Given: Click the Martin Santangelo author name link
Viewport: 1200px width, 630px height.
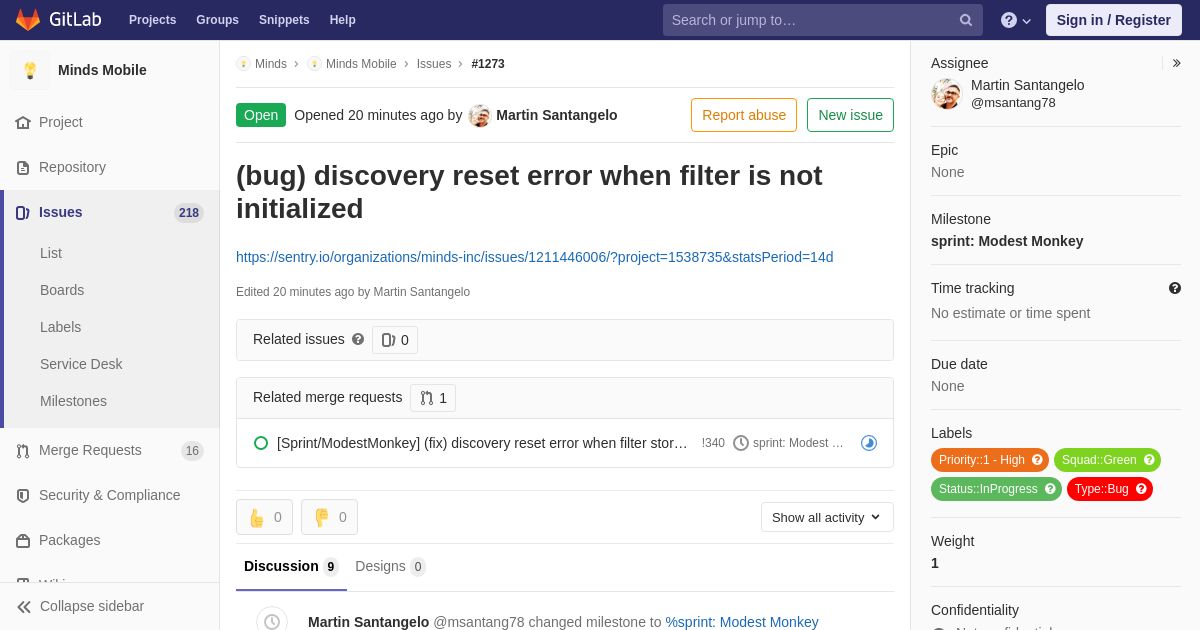Looking at the screenshot, I should click(557, 115).
